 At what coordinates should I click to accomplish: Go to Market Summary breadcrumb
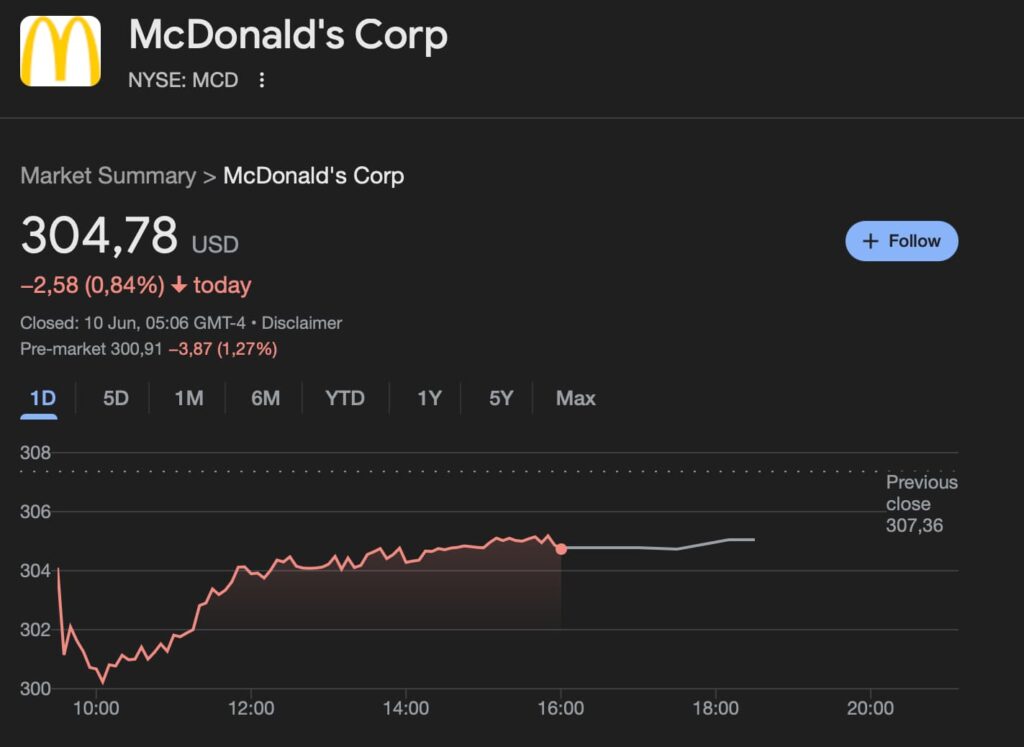(108, 176)
